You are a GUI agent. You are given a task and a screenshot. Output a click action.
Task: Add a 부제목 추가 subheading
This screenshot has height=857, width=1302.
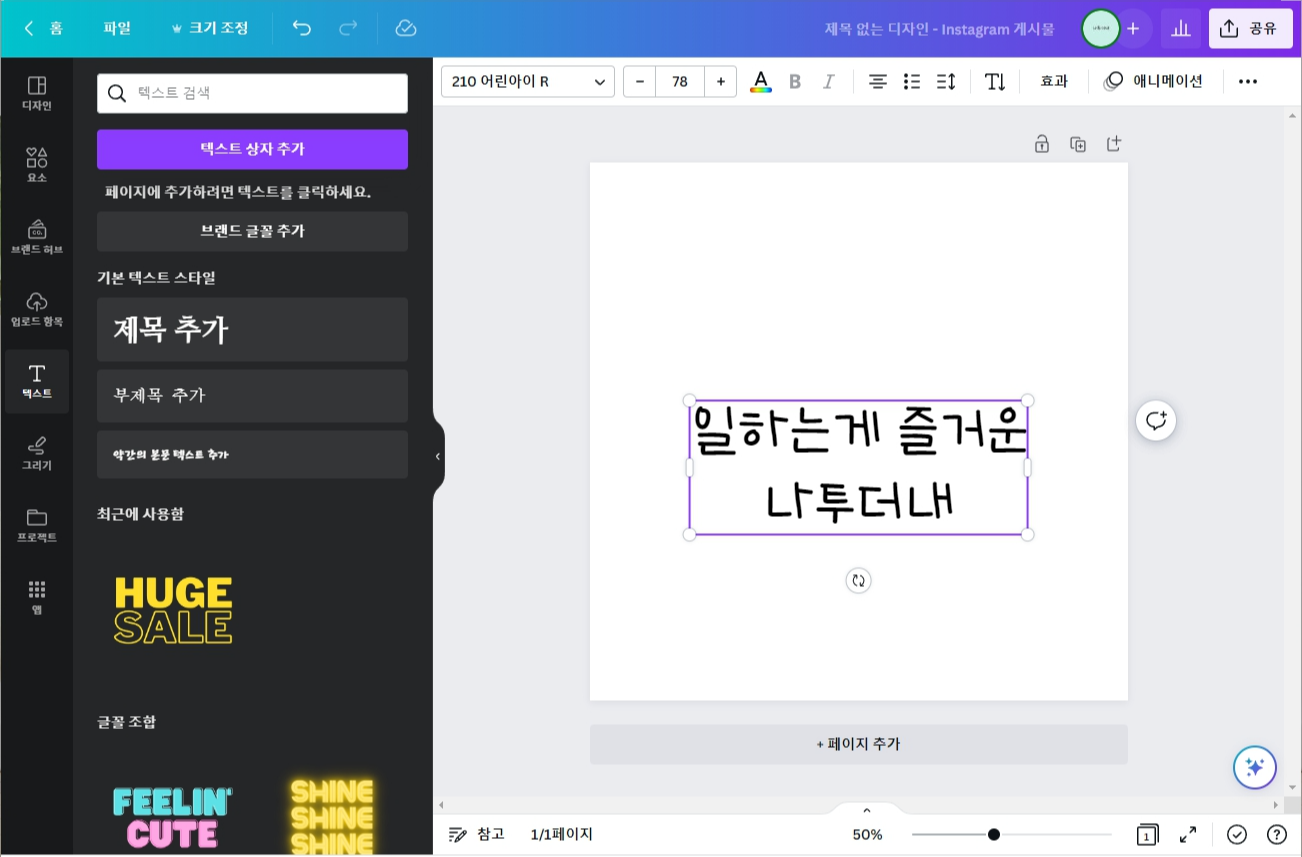tap(252, 395)
